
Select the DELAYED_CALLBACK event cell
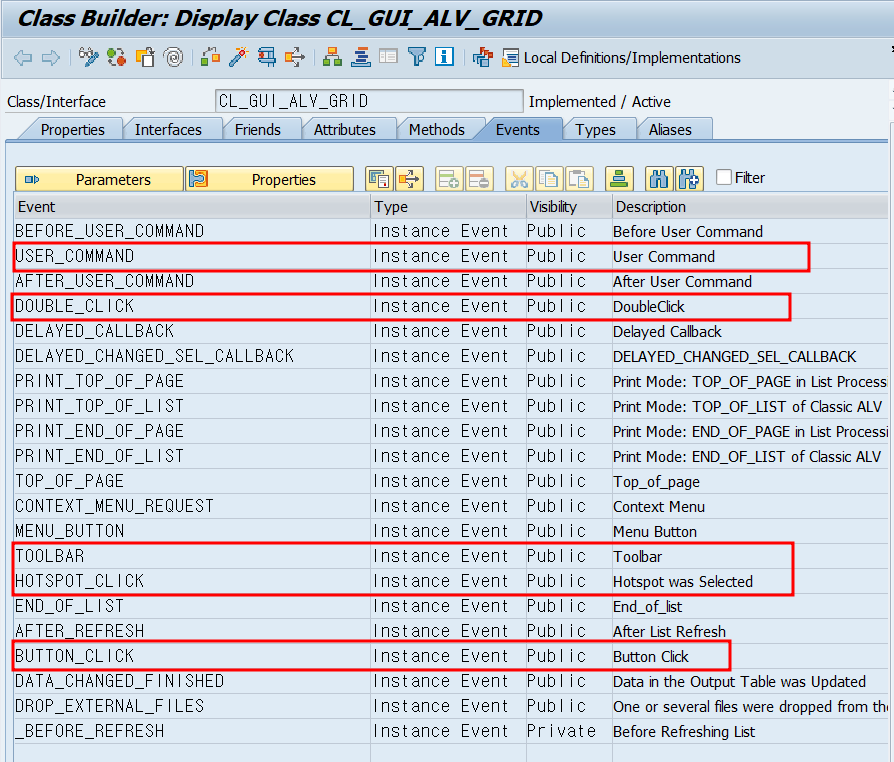[x=192, y=331]
